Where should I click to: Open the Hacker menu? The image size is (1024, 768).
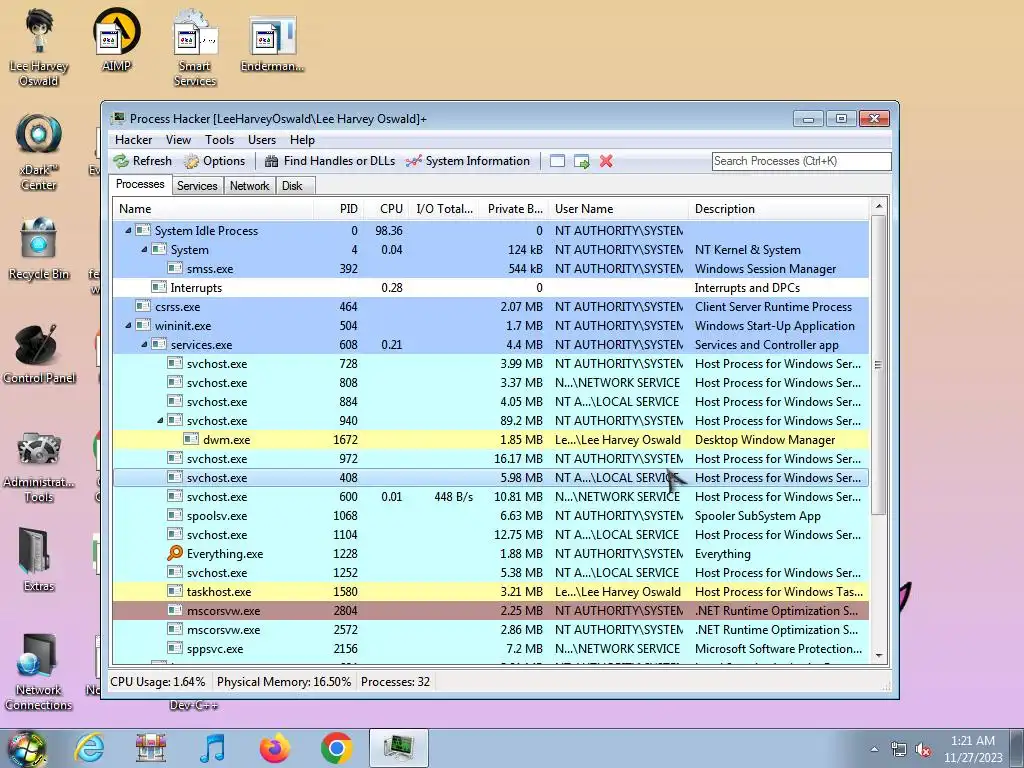click(x=133, y=140)
